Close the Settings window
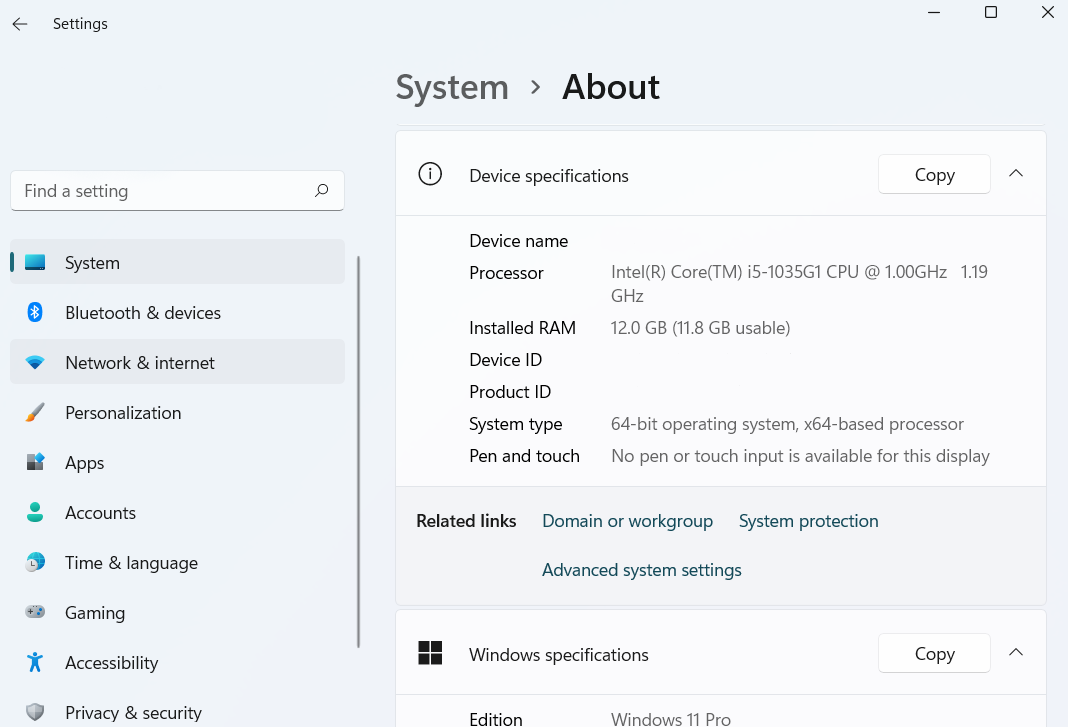The image size is (1068, 727). [x=1048, y=12]
